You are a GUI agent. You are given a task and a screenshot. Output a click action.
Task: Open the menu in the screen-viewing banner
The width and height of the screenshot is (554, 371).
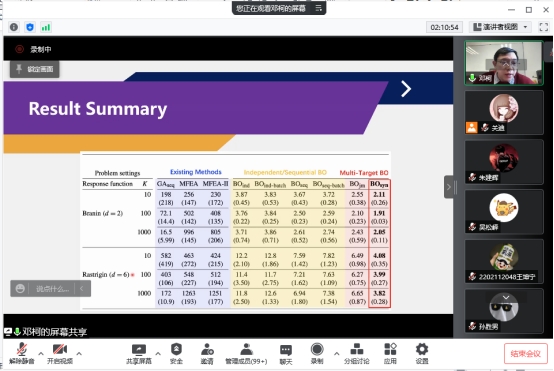click(318, 8)
